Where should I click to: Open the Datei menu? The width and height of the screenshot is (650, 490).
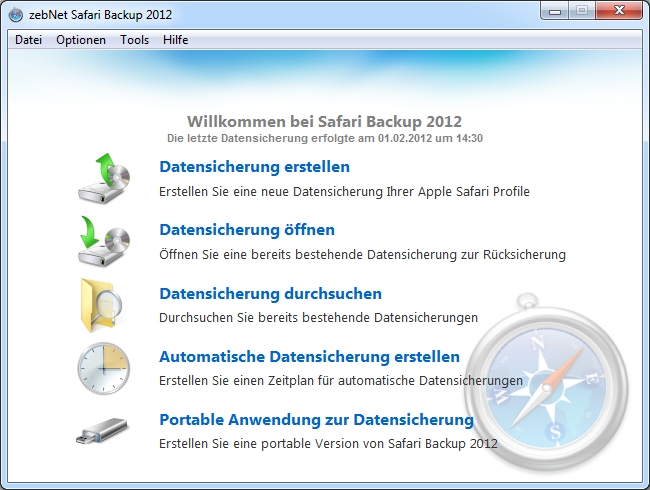(x=28, y=40)
